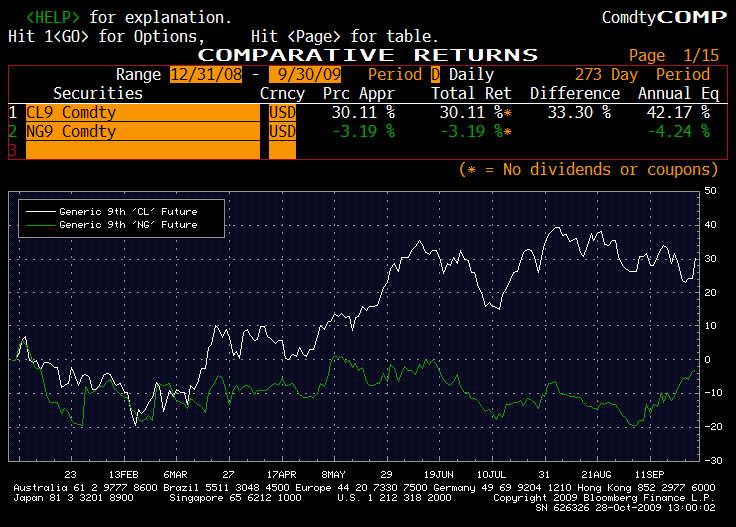This screenshot has width=736, height=527.
Task: Select the Period field showing D
Action: point(435,75)
